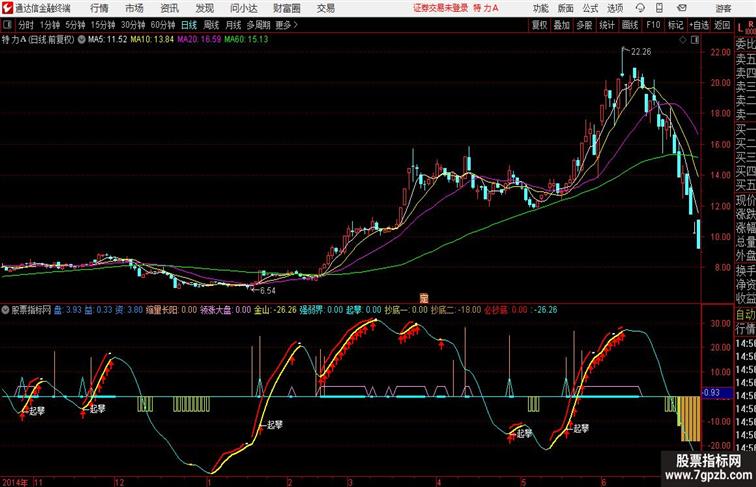Screen dimensions: 756x487
Task: Click the diamond icon atop the chart
Action: tap(683, 40)
